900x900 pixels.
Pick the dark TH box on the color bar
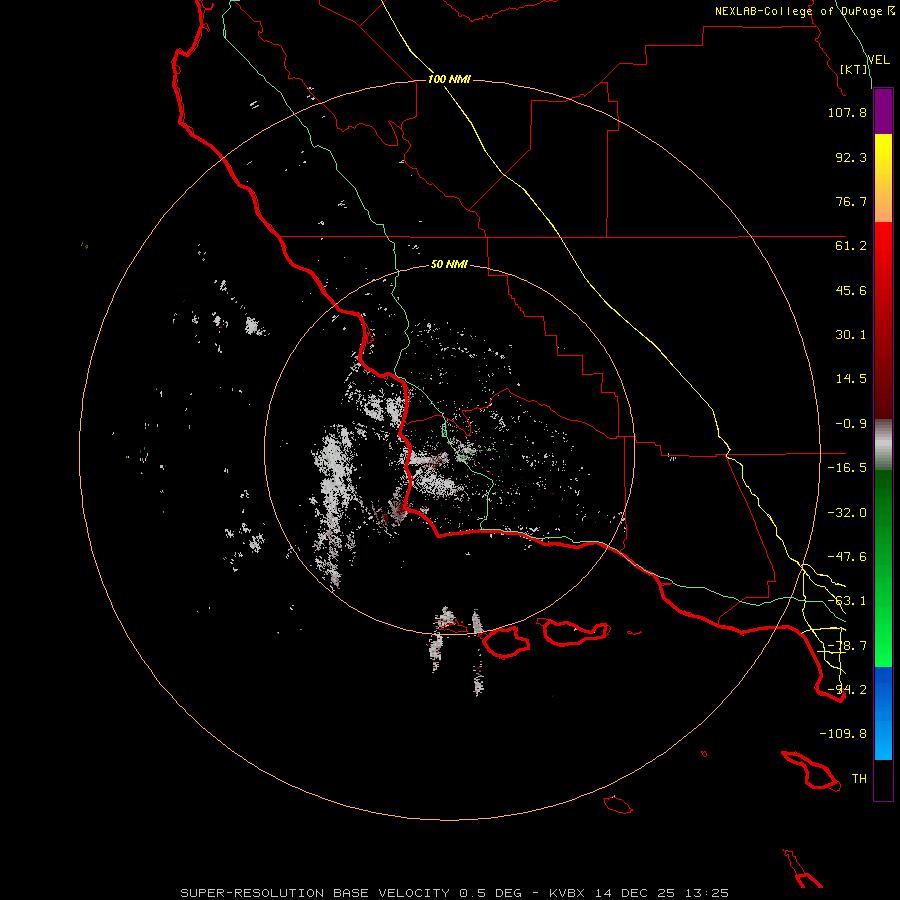883,779
